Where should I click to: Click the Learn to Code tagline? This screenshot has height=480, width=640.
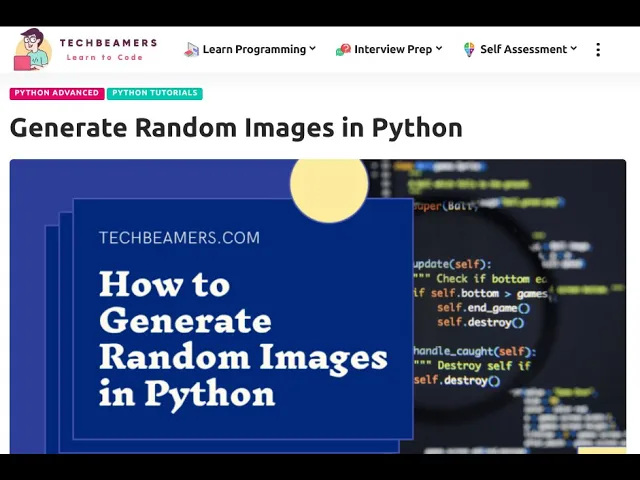[105, 58]
